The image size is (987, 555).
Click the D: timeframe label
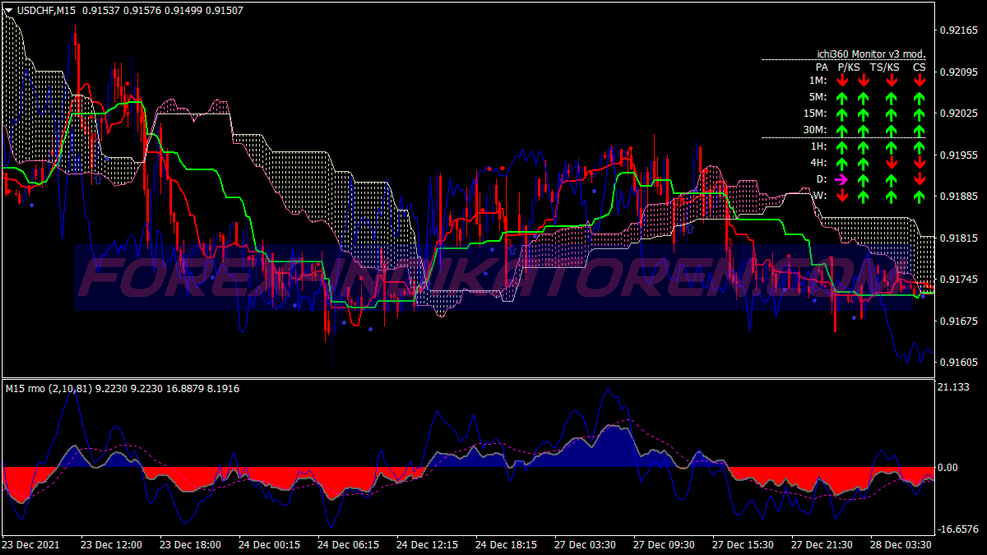point(821,179)
